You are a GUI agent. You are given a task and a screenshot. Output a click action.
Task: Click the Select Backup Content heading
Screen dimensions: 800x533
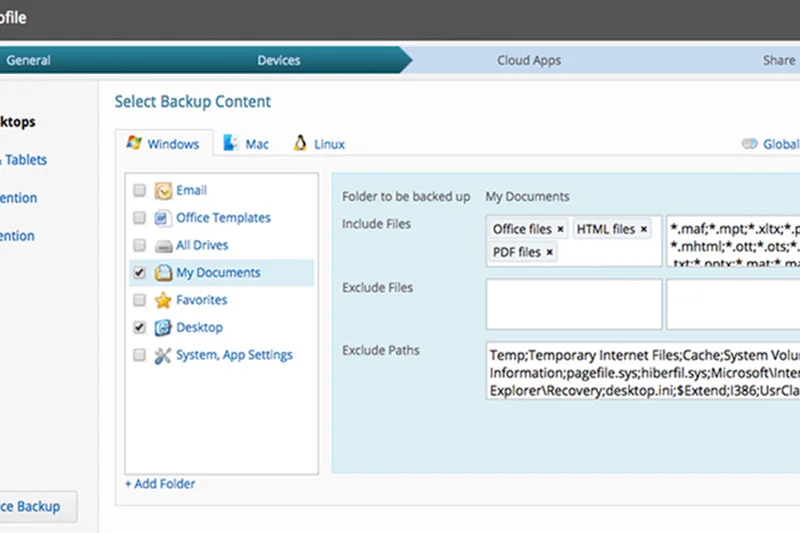point(192,101)
